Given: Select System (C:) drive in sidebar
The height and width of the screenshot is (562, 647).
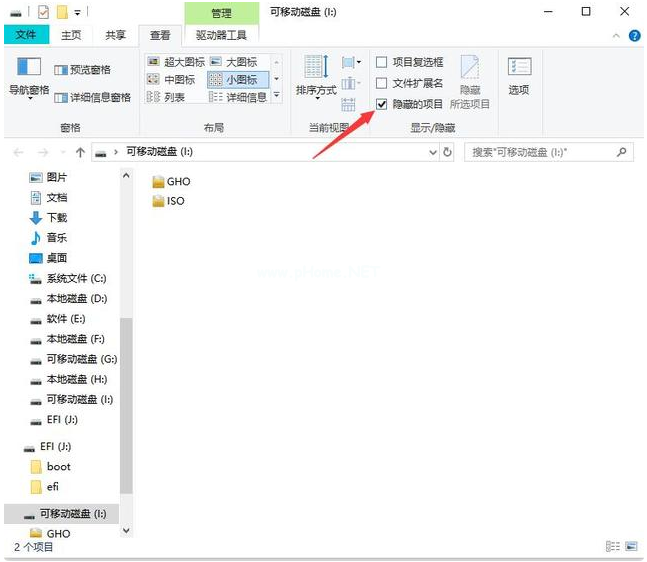Looking at the screenshot, I should click(x=75, y=278).
